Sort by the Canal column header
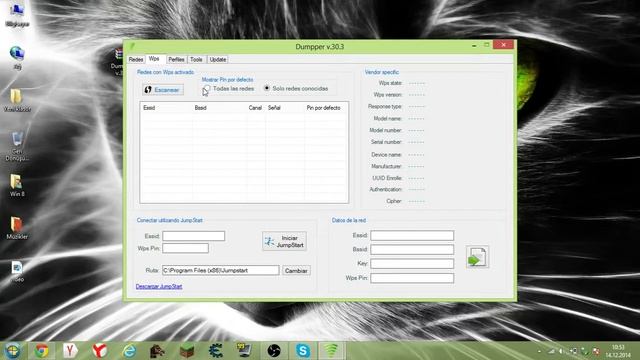 (256, 108)
